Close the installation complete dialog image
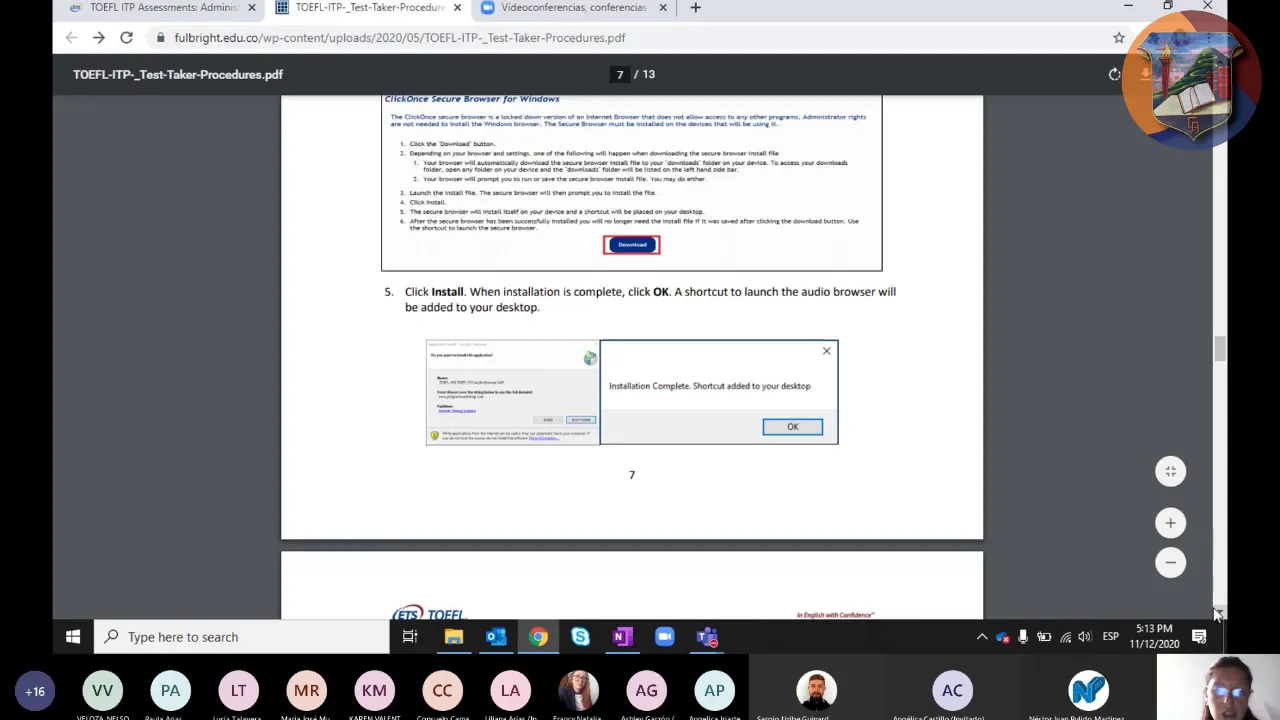Viewport: 1280px width, 720px height. 826,351
